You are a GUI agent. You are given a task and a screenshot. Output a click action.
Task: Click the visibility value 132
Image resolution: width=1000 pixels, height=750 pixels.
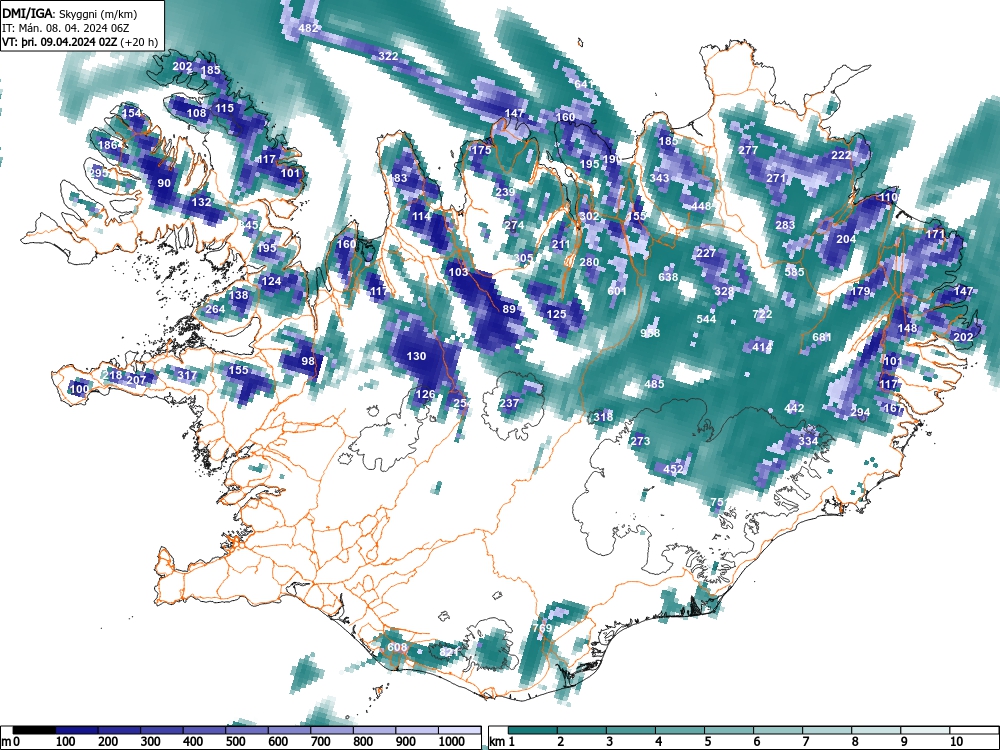(202, 202)
